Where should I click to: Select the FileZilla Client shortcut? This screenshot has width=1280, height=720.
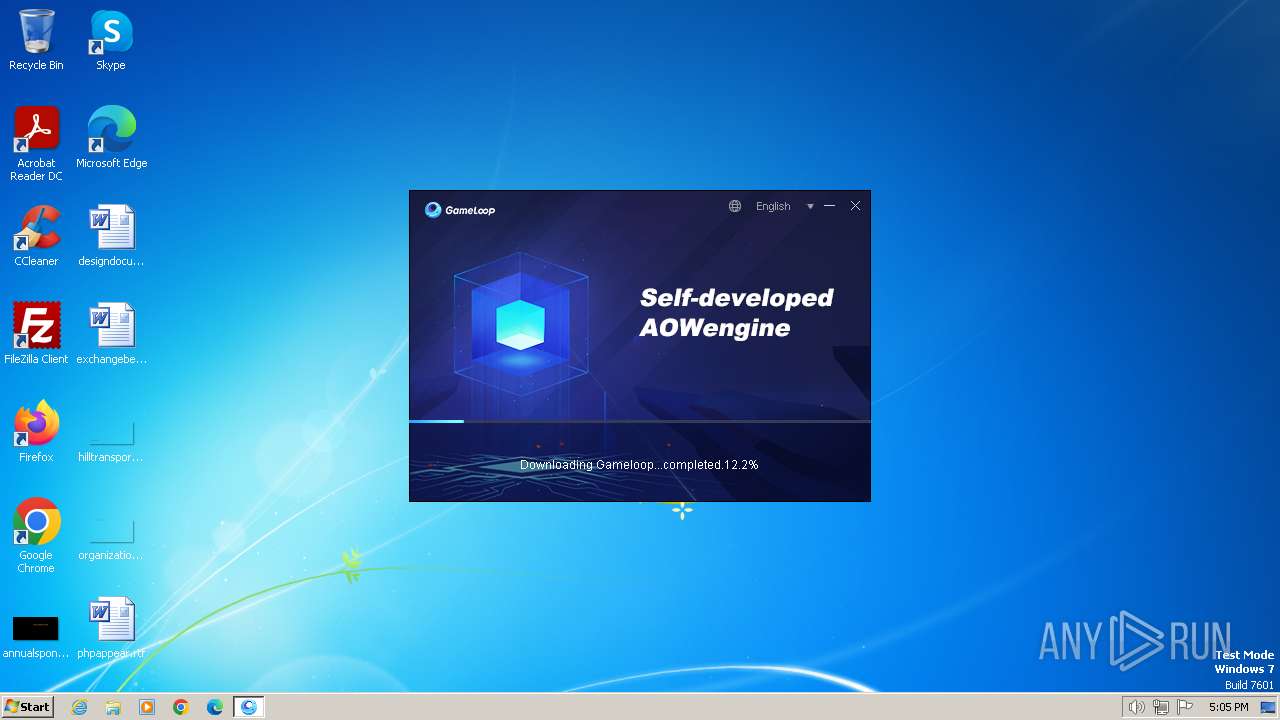(36, 334)
